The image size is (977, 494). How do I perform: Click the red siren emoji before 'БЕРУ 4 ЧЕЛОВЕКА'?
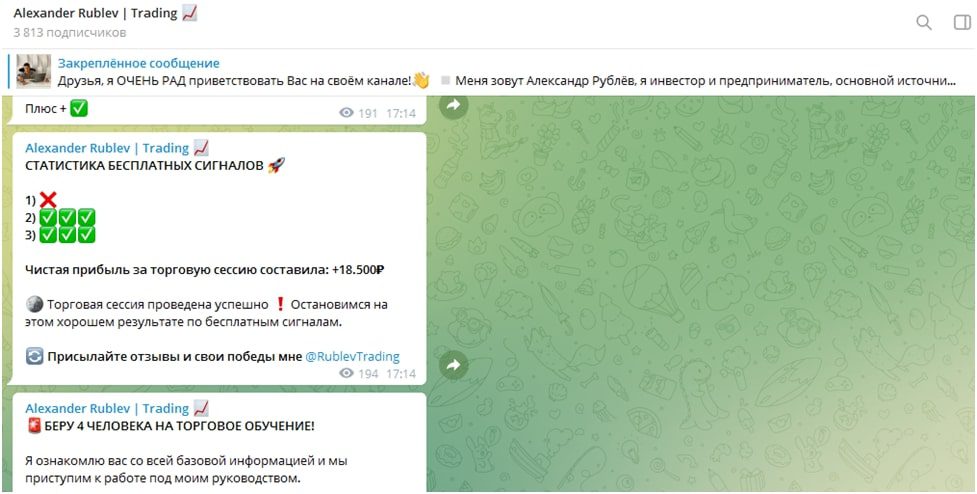(34, 427)
